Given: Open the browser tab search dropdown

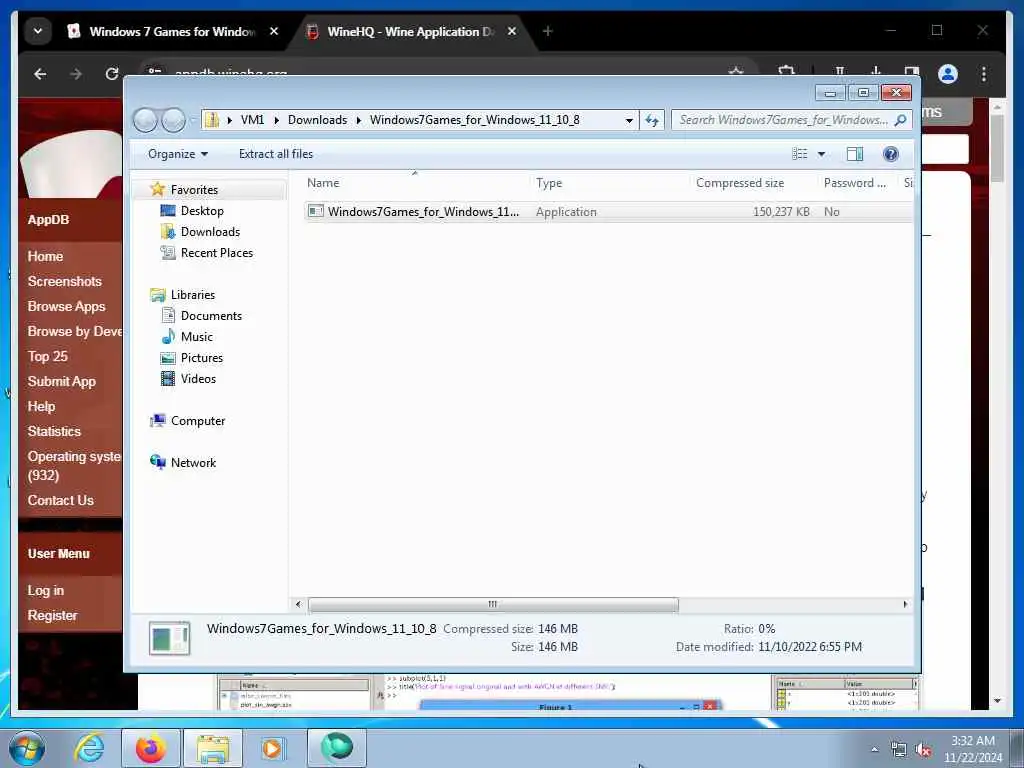Looking at the screenshot, I should coord(38,31).
